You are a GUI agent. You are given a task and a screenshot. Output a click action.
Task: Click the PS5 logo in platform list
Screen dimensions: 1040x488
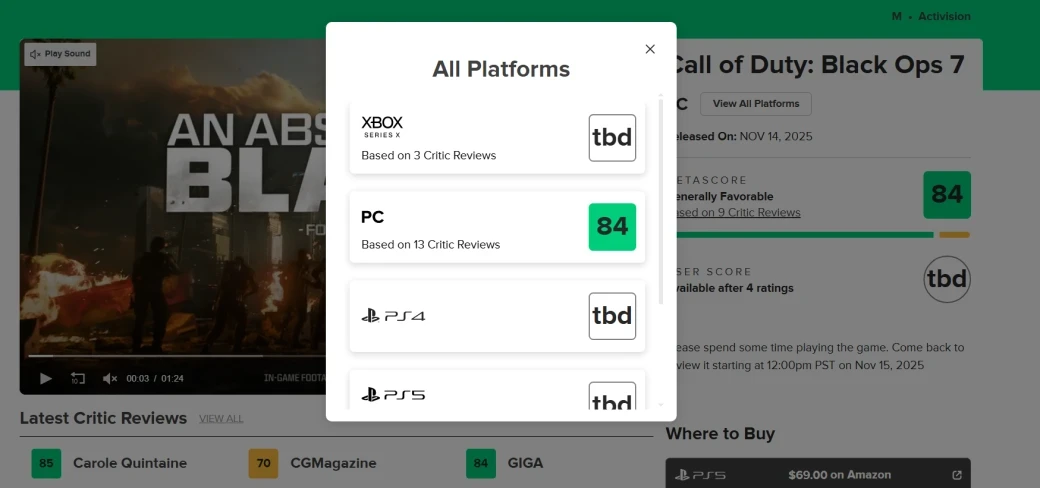point(393,395)
